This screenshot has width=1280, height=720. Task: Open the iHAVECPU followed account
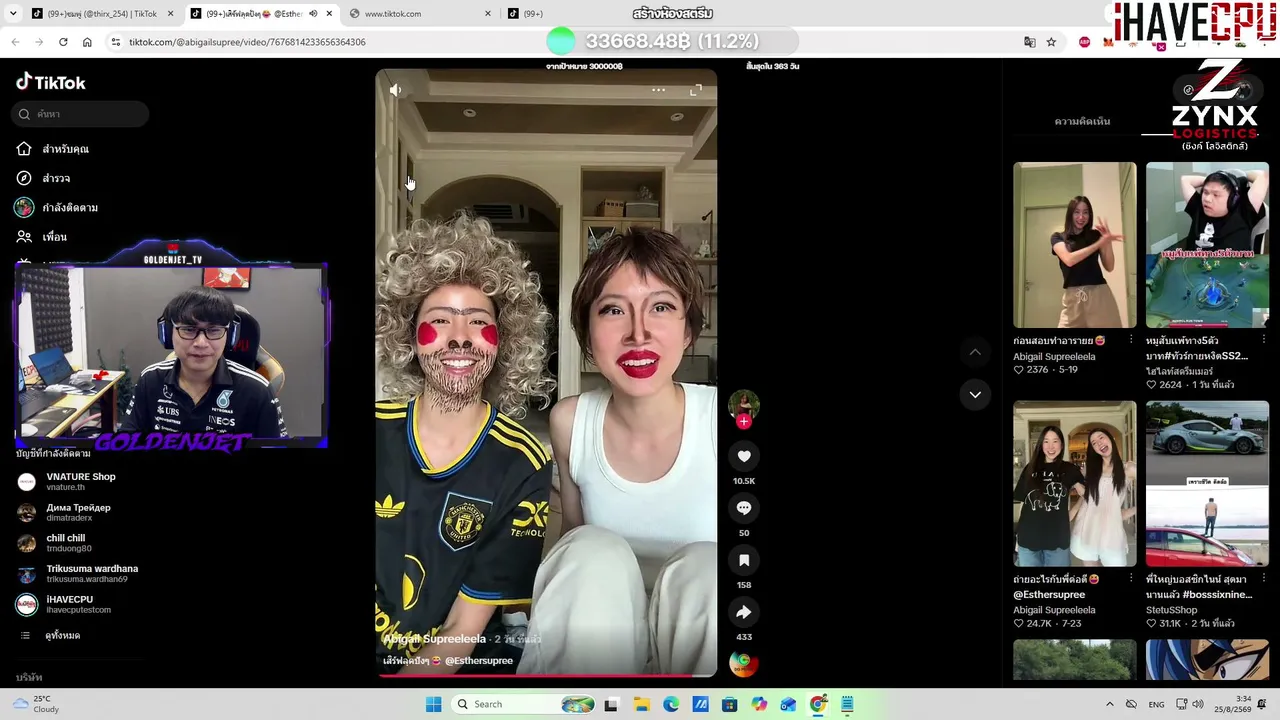(x=80, y=604)
